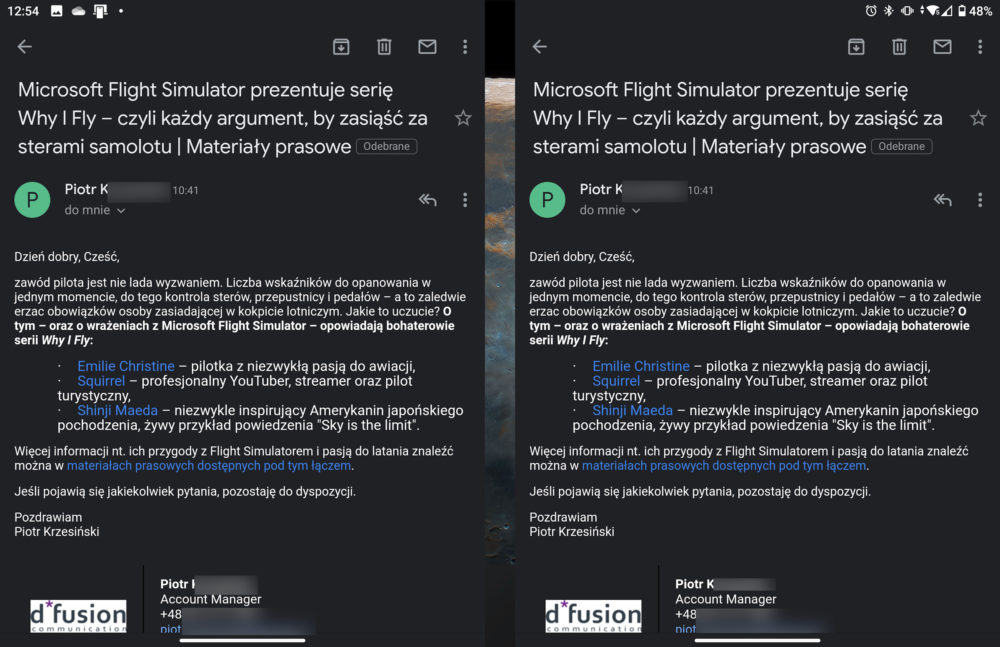Reply all in left pane message

[x=427, y=200]
